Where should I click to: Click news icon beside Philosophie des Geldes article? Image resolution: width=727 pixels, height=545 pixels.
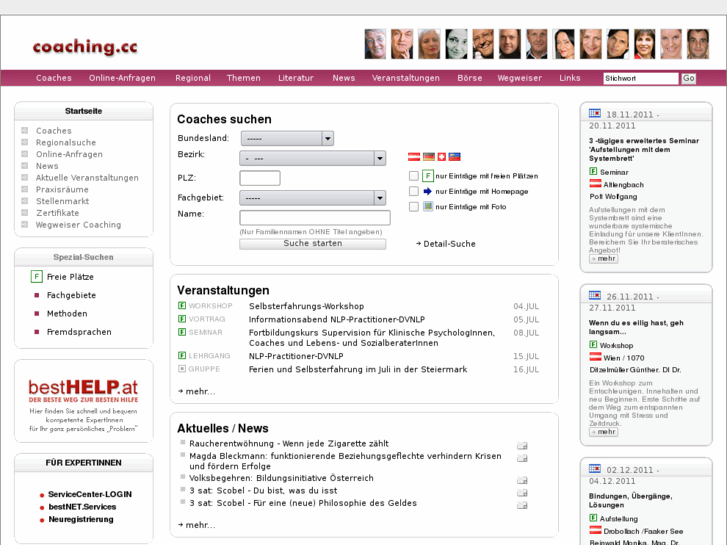coord(522,505)
